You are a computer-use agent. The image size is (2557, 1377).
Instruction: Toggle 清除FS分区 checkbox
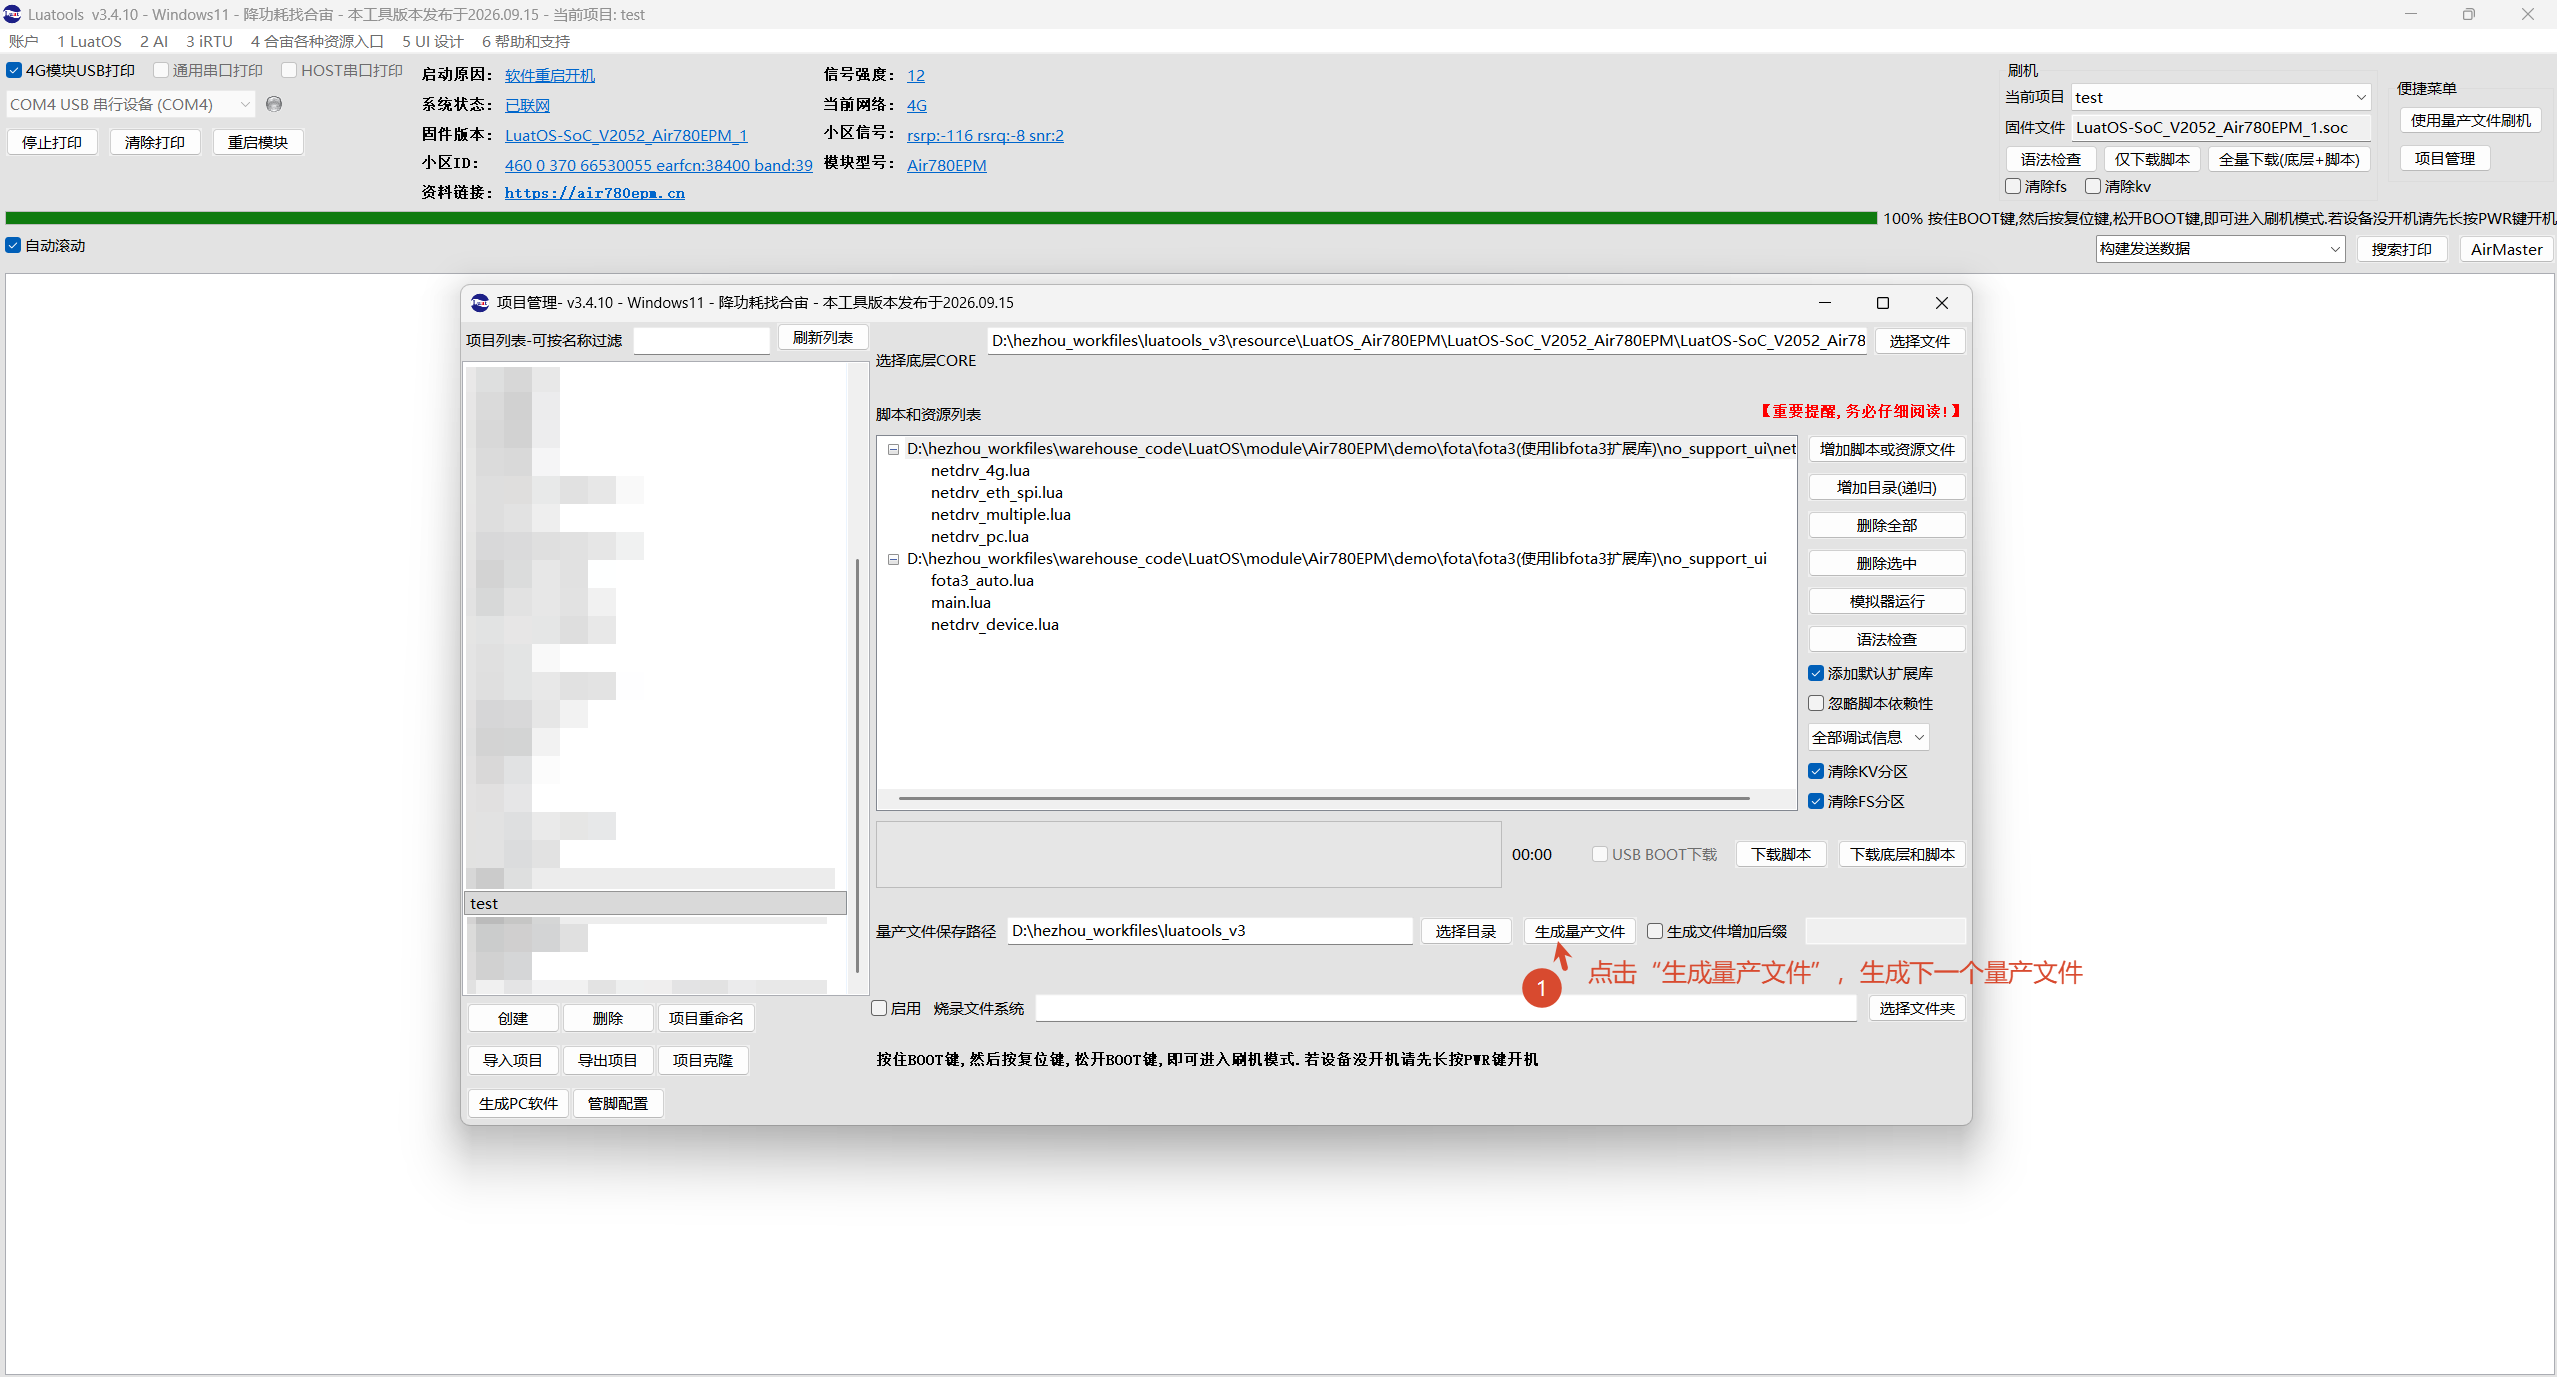(1816, 801)
